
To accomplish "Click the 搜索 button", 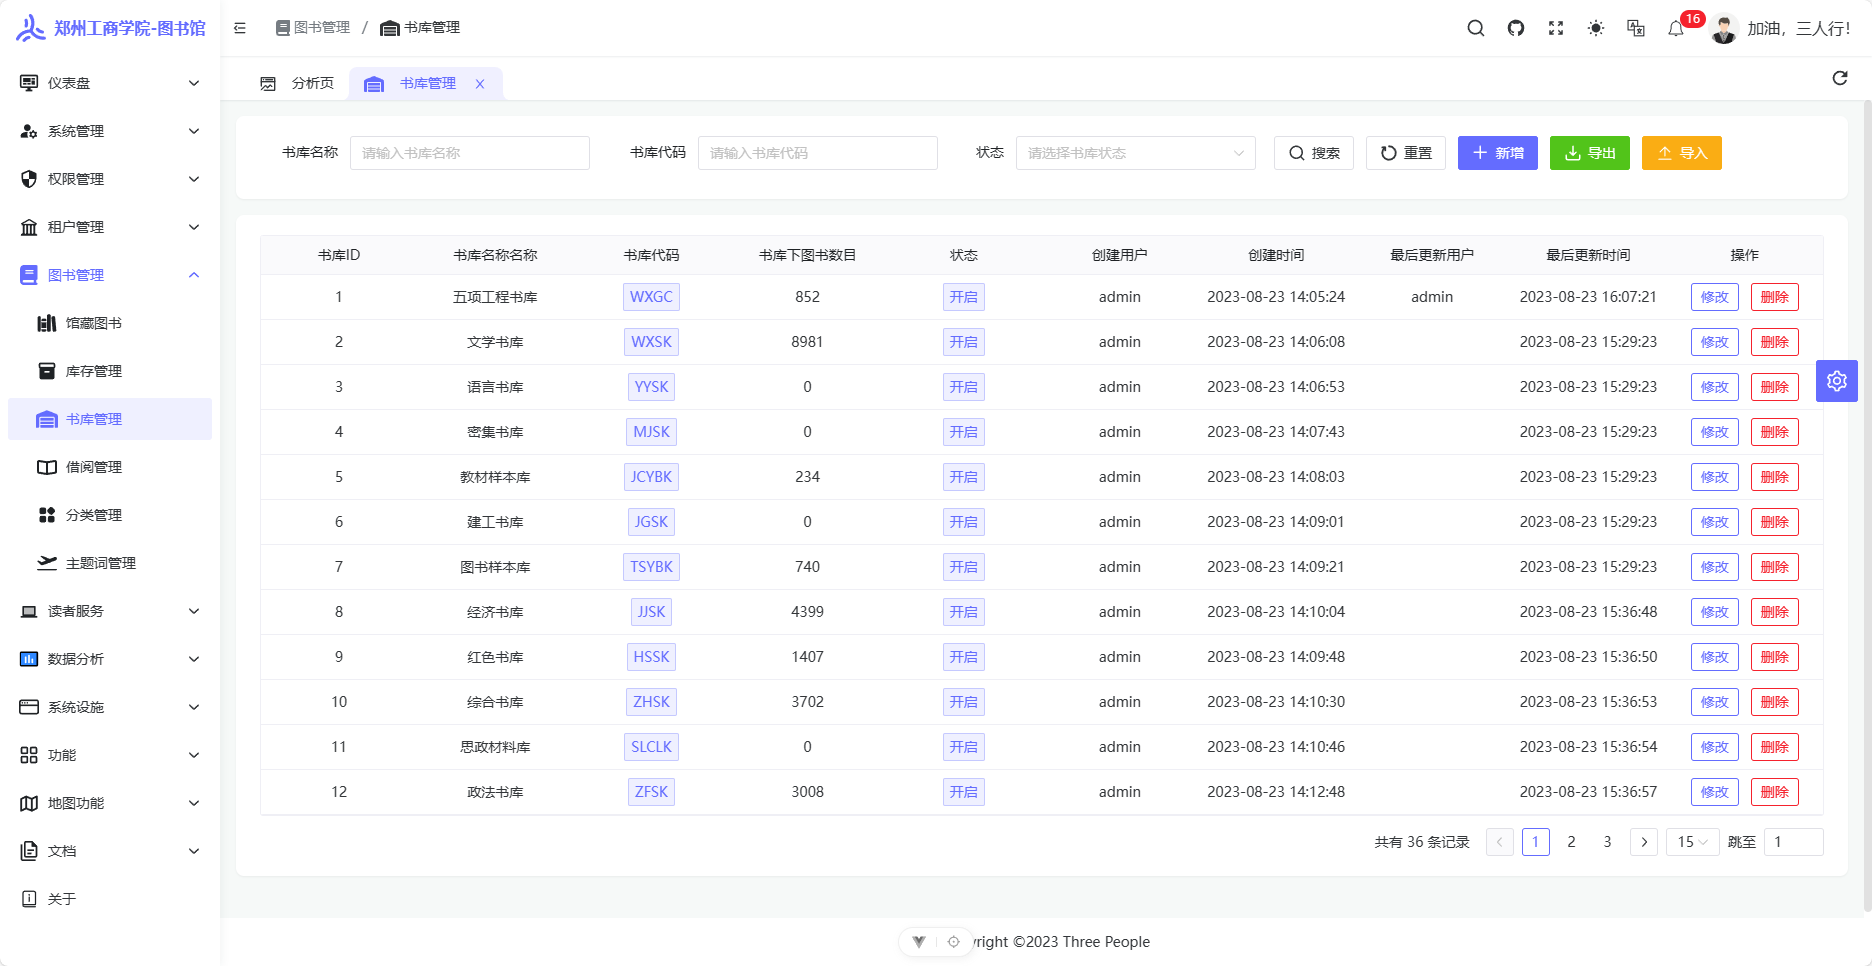I will [x=1314, y=153].
